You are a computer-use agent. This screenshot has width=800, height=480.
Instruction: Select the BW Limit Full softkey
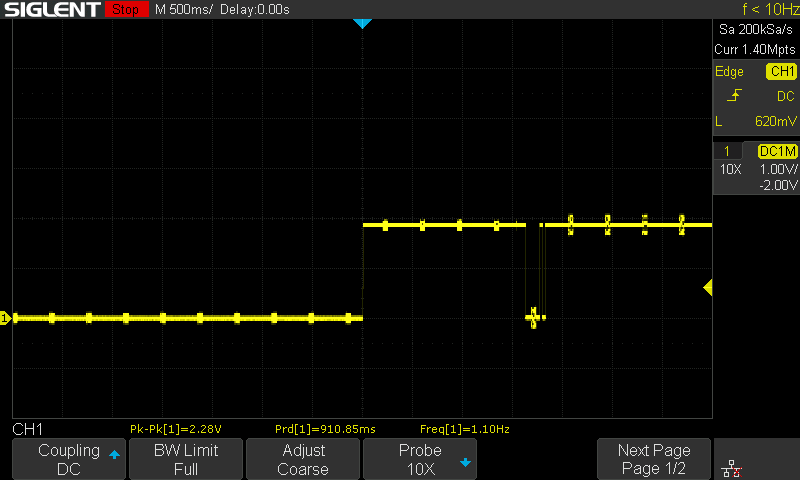(x=186, y=459)
